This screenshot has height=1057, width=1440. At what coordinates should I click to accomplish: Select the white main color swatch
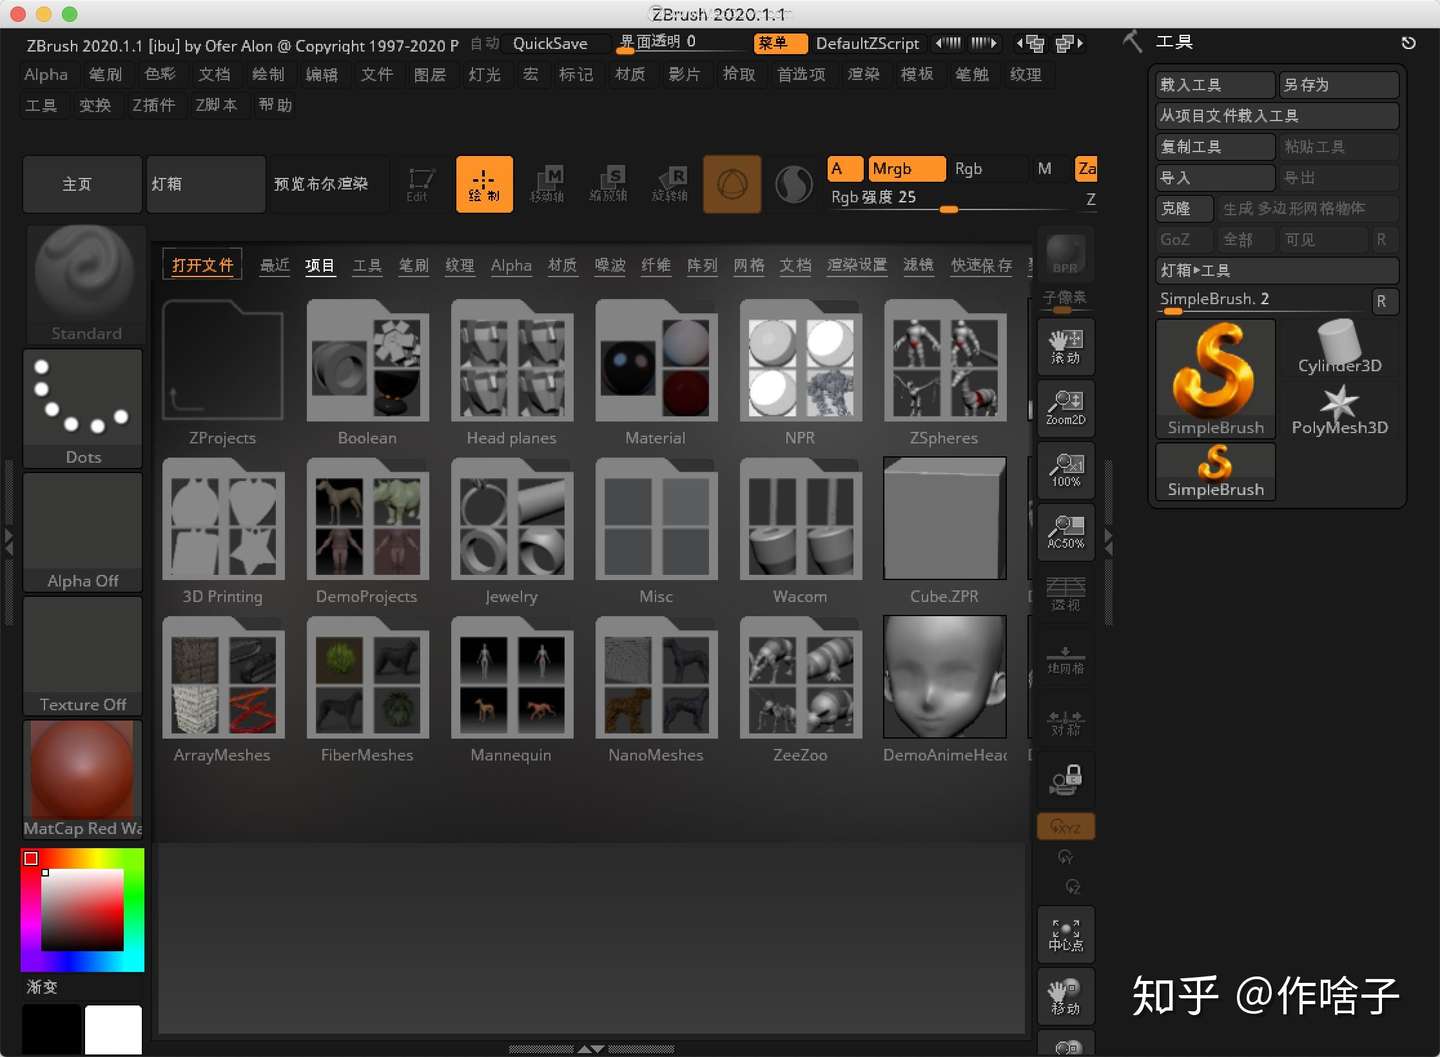coord(113,1029)
